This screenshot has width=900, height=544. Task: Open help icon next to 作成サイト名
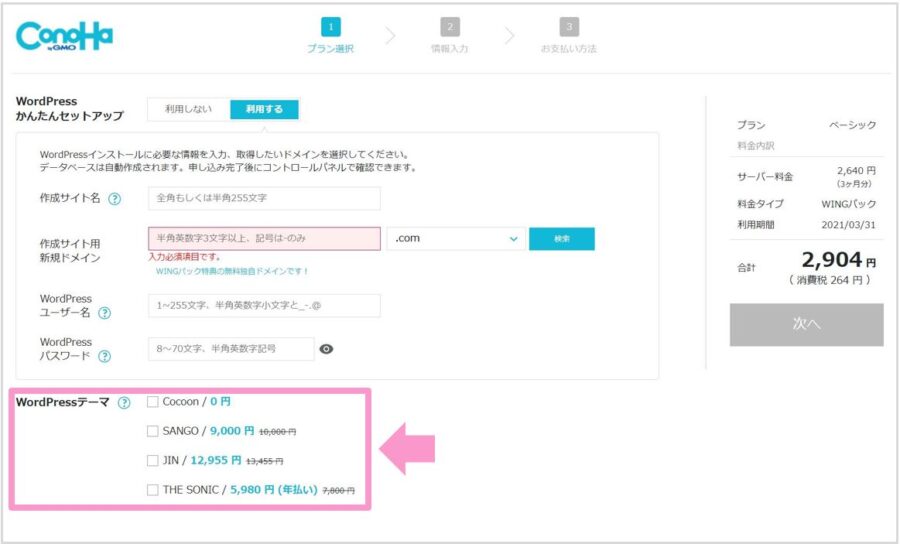(x=115, y=199)
